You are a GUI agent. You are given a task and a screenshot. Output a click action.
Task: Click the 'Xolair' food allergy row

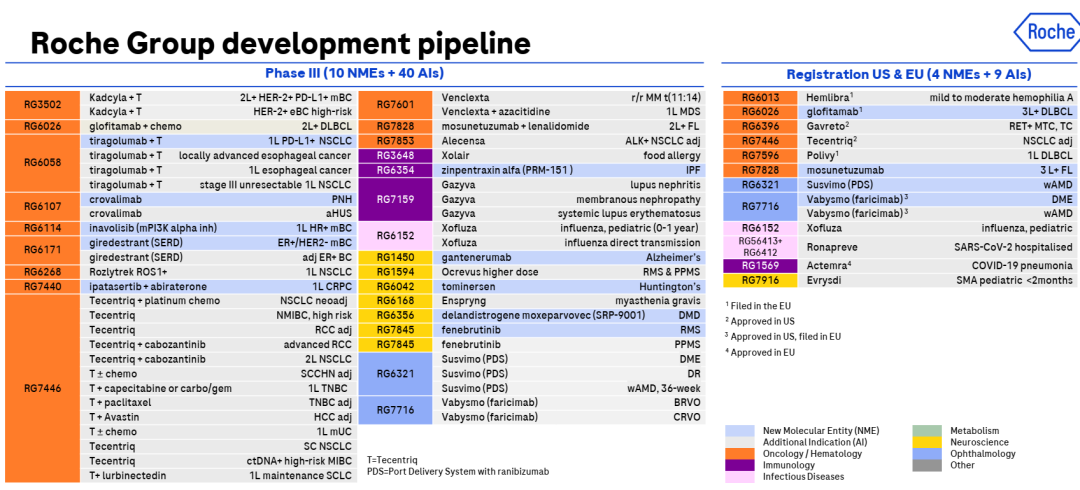pyautogui.click(x=569, y=155)
